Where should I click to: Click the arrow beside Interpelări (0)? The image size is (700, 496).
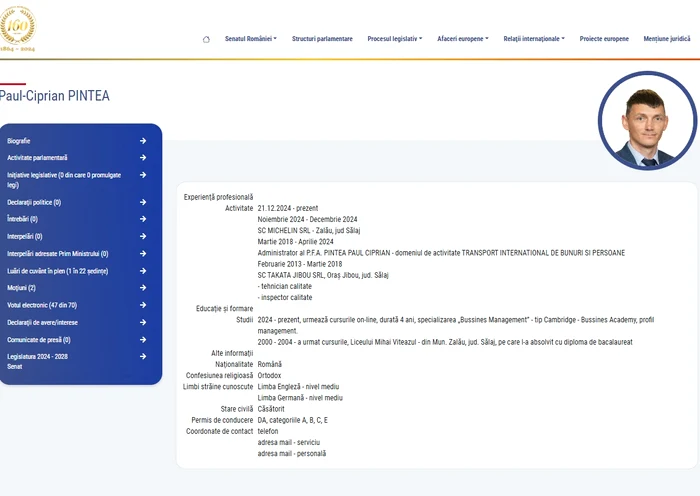143,236
